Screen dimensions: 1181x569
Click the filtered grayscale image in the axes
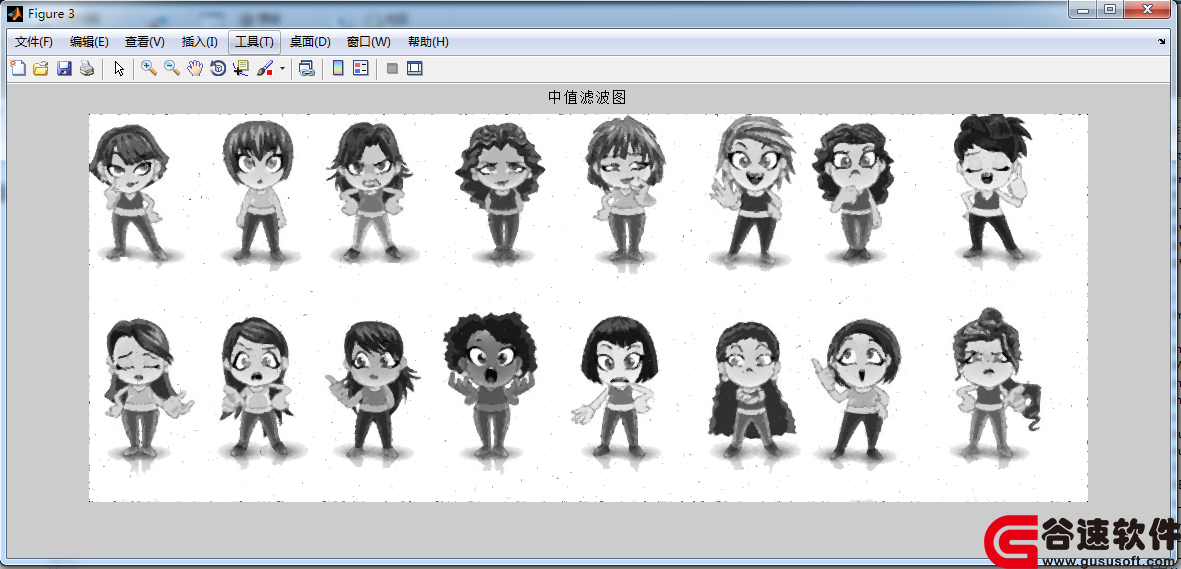(x=588, y=307)
